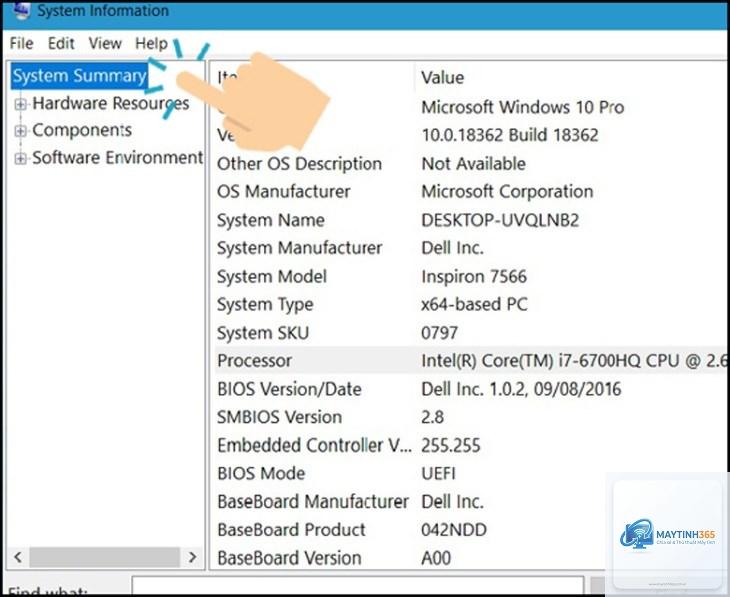The height and width of the screenshot is (597, 730).
Task: Click the value 2.8
Action: click(x=432, y=417)
